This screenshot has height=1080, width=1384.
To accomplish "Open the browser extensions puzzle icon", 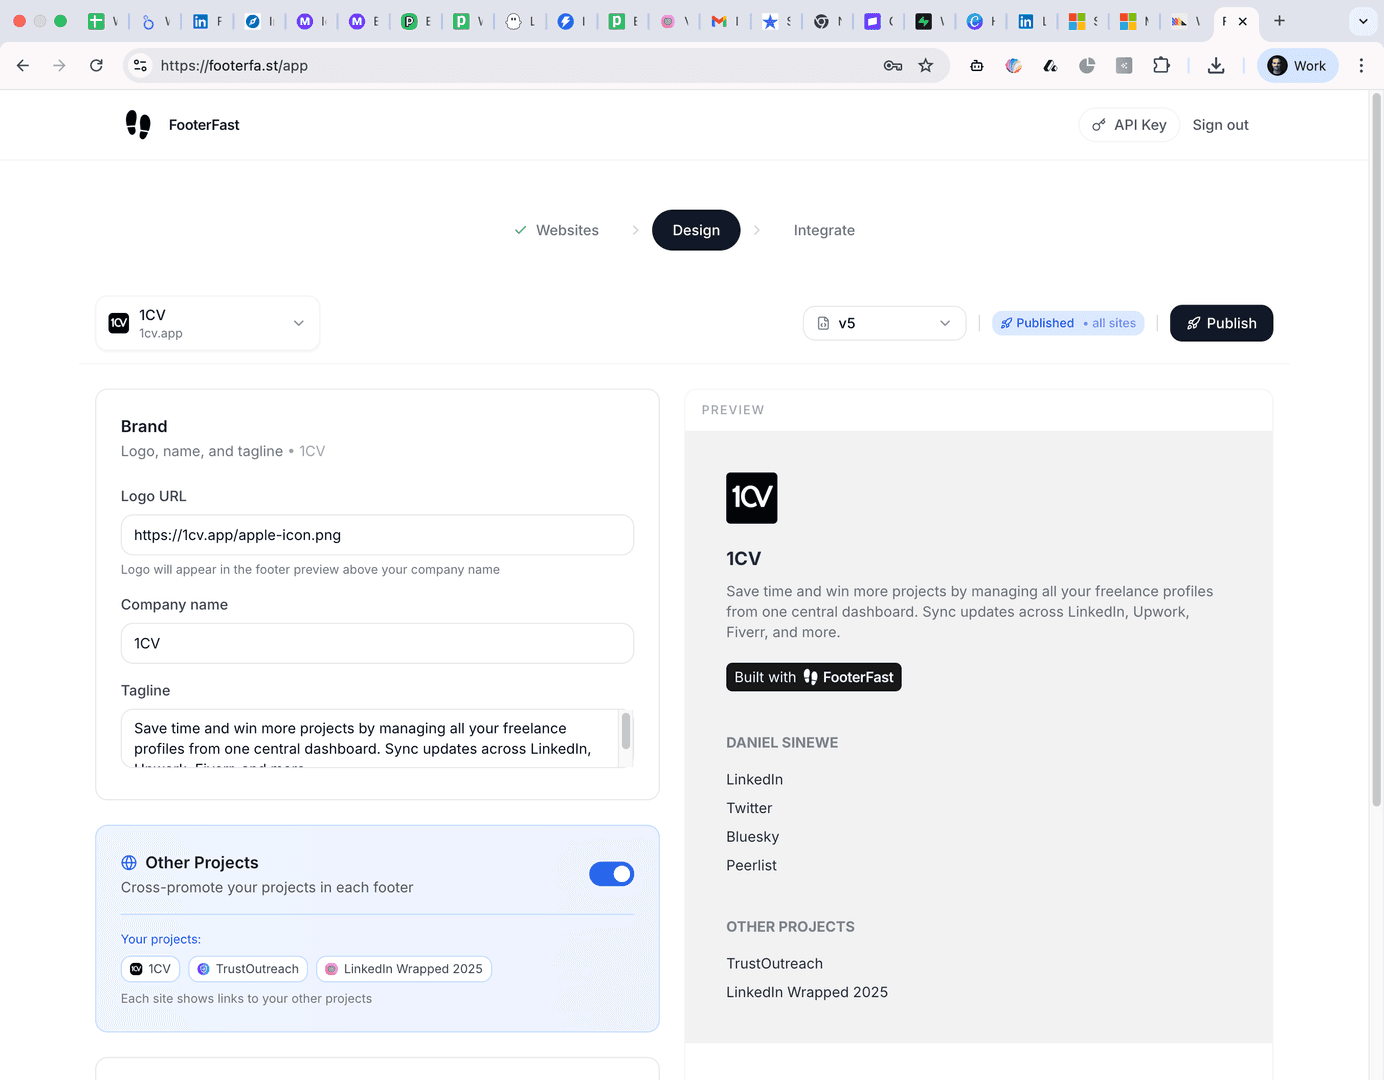I will pyautogui.click(x=1161, y=66).
